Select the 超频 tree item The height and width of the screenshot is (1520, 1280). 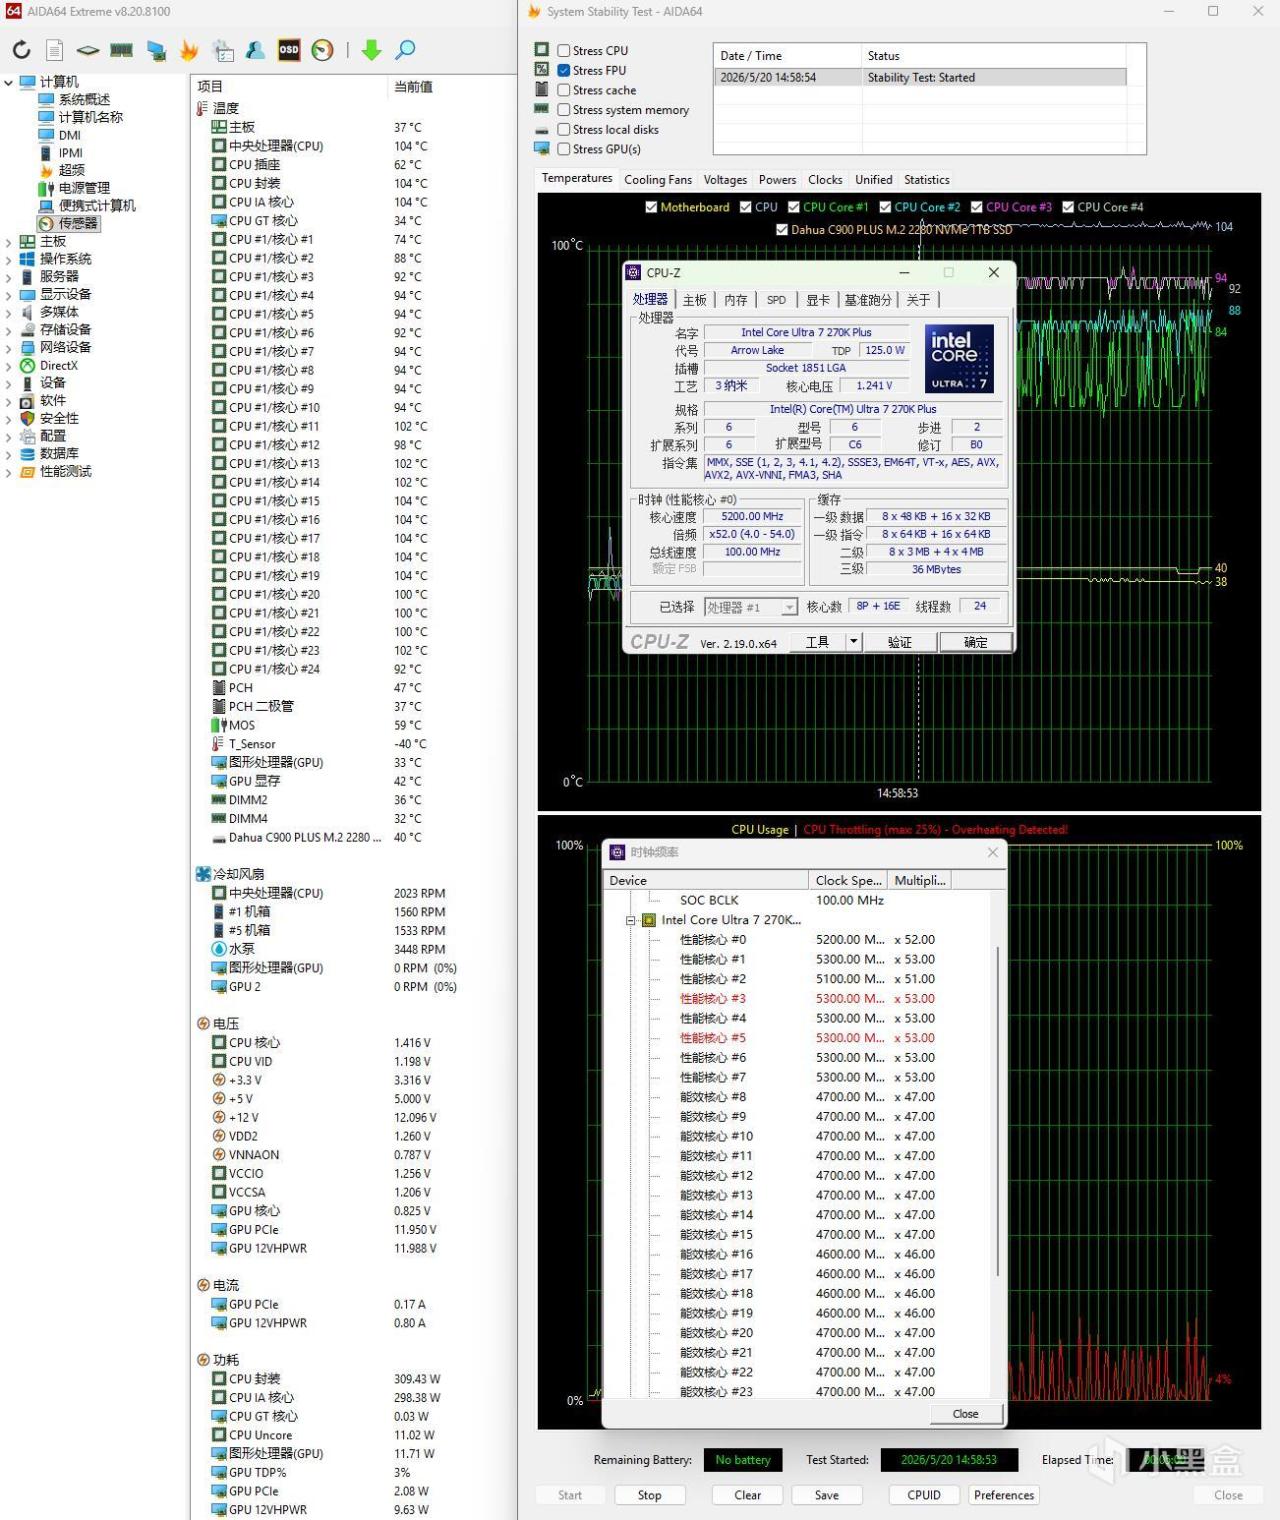coord(71,170)
